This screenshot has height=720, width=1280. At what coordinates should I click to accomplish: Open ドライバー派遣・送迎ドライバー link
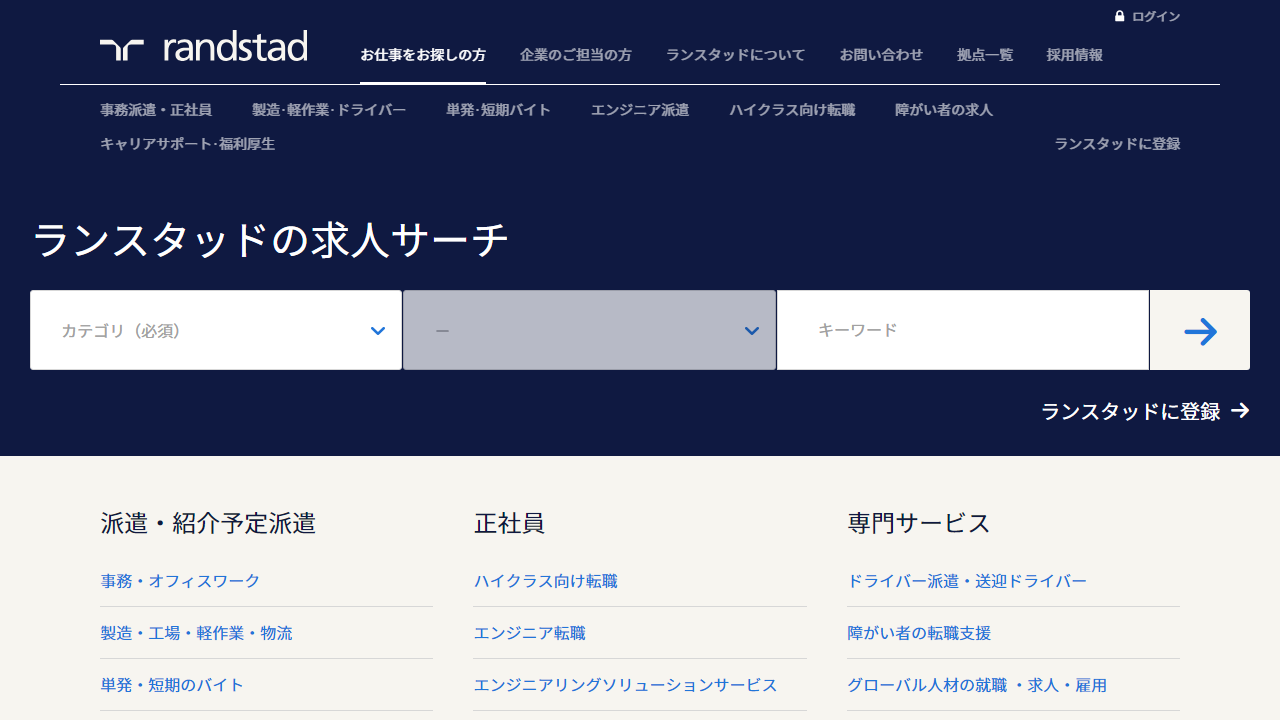click(967, 581)
